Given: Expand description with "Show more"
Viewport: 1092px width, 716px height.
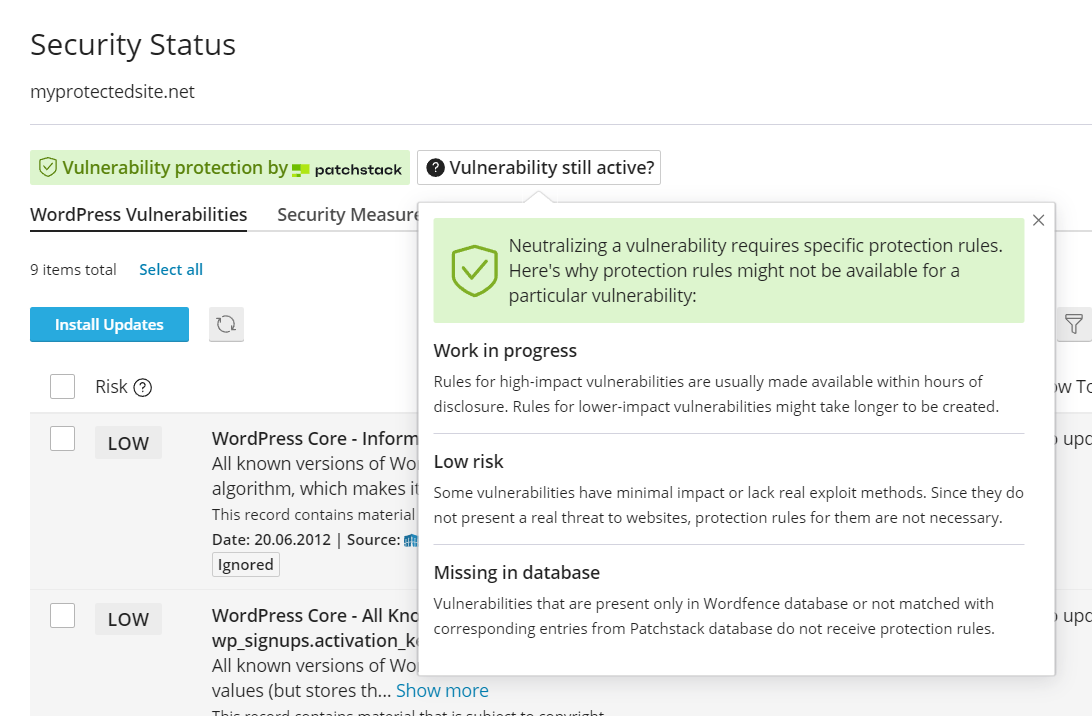Looking at the screenshot, I should click(x=442, y=691).
